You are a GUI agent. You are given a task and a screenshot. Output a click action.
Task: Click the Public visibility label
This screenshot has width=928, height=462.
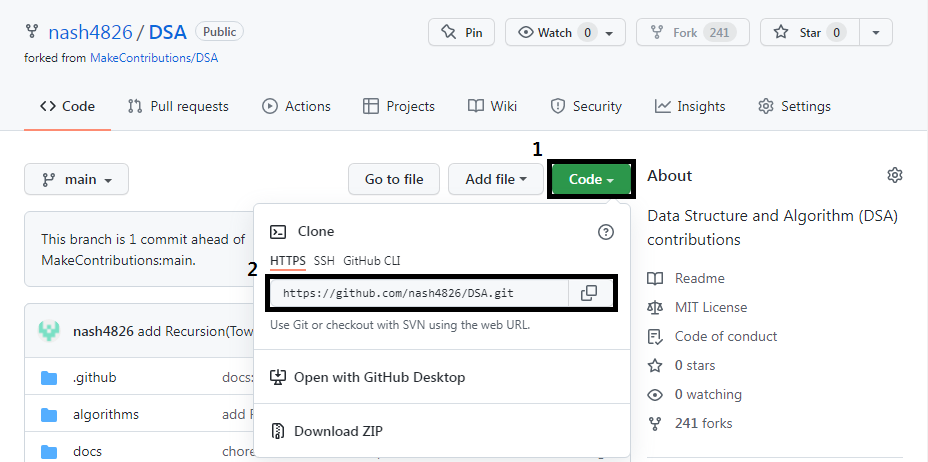click(x=220, y=32)
